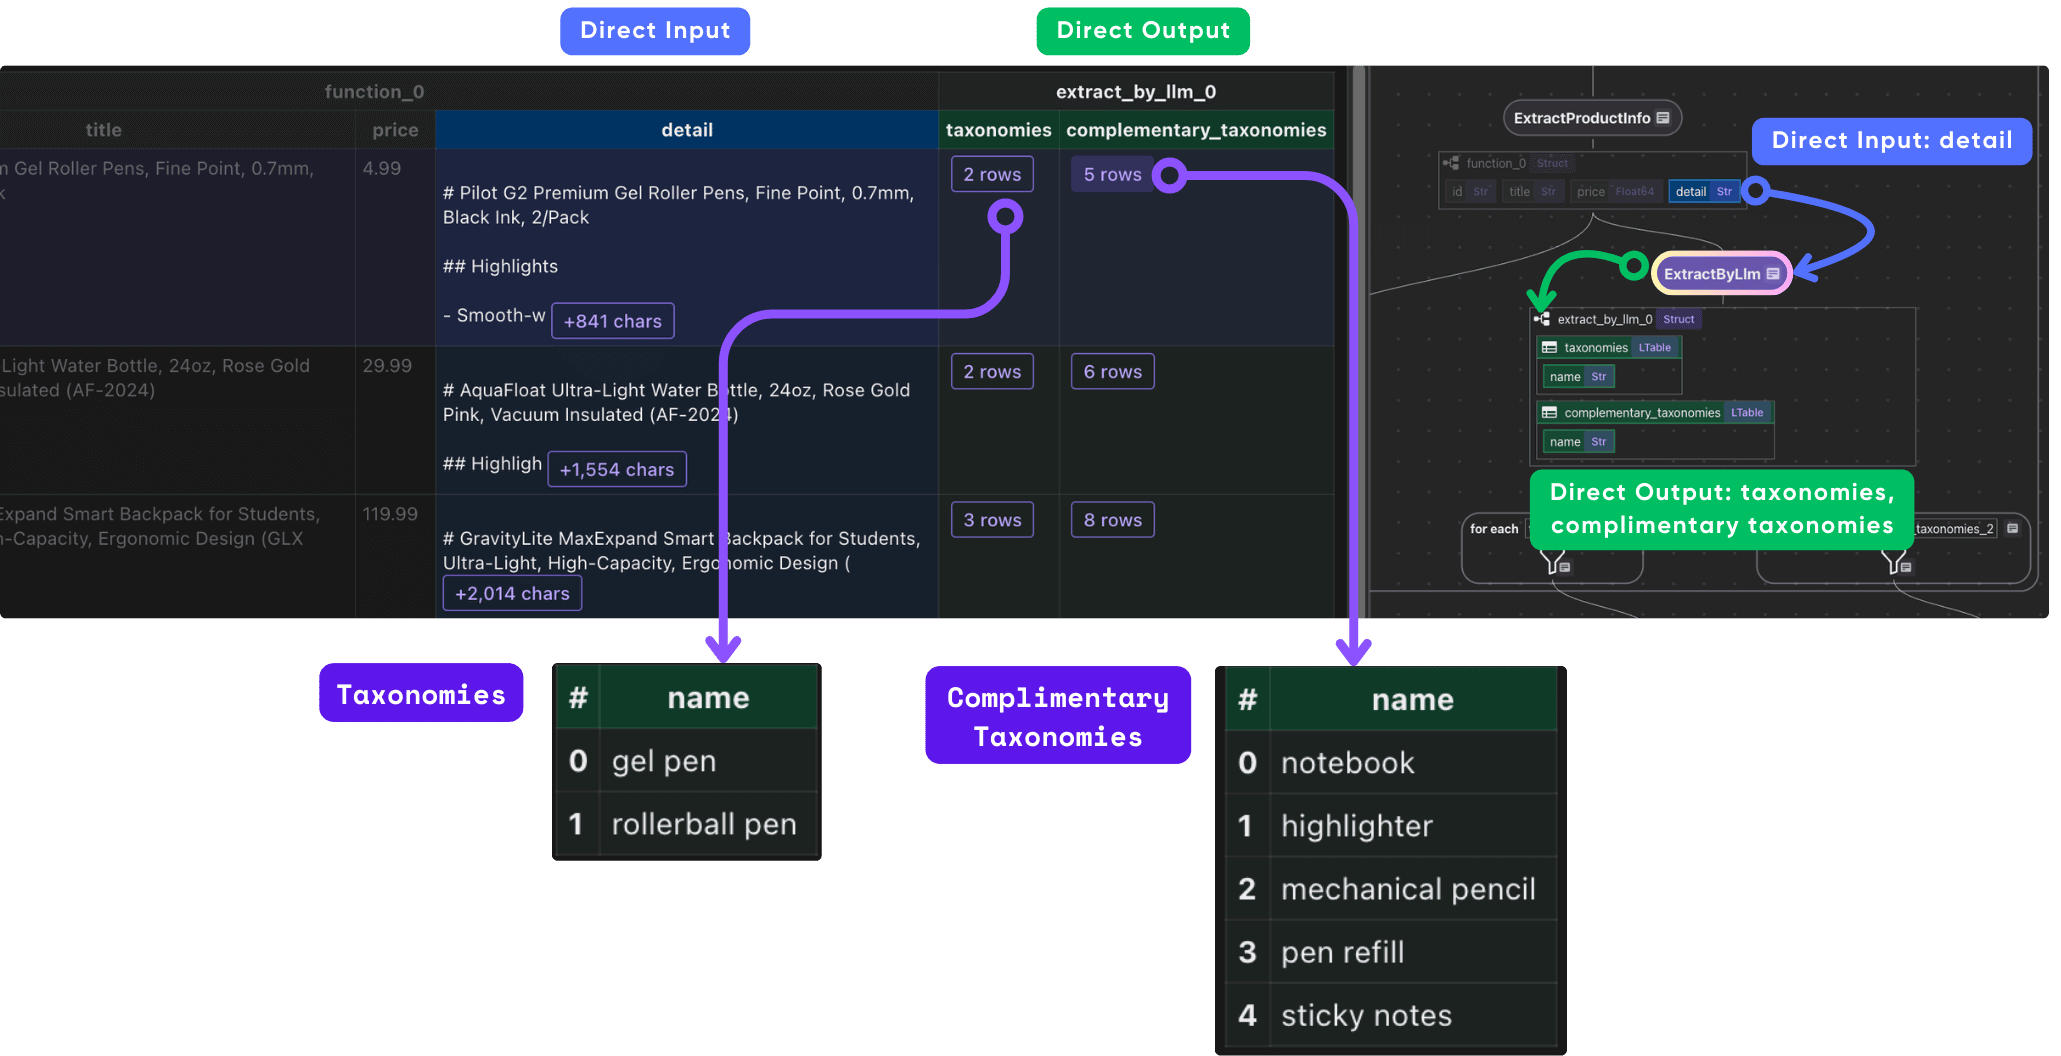Click the taxonomies table icon in graph
This screenshot has height=1056, width=2061.
[1549, 348]
